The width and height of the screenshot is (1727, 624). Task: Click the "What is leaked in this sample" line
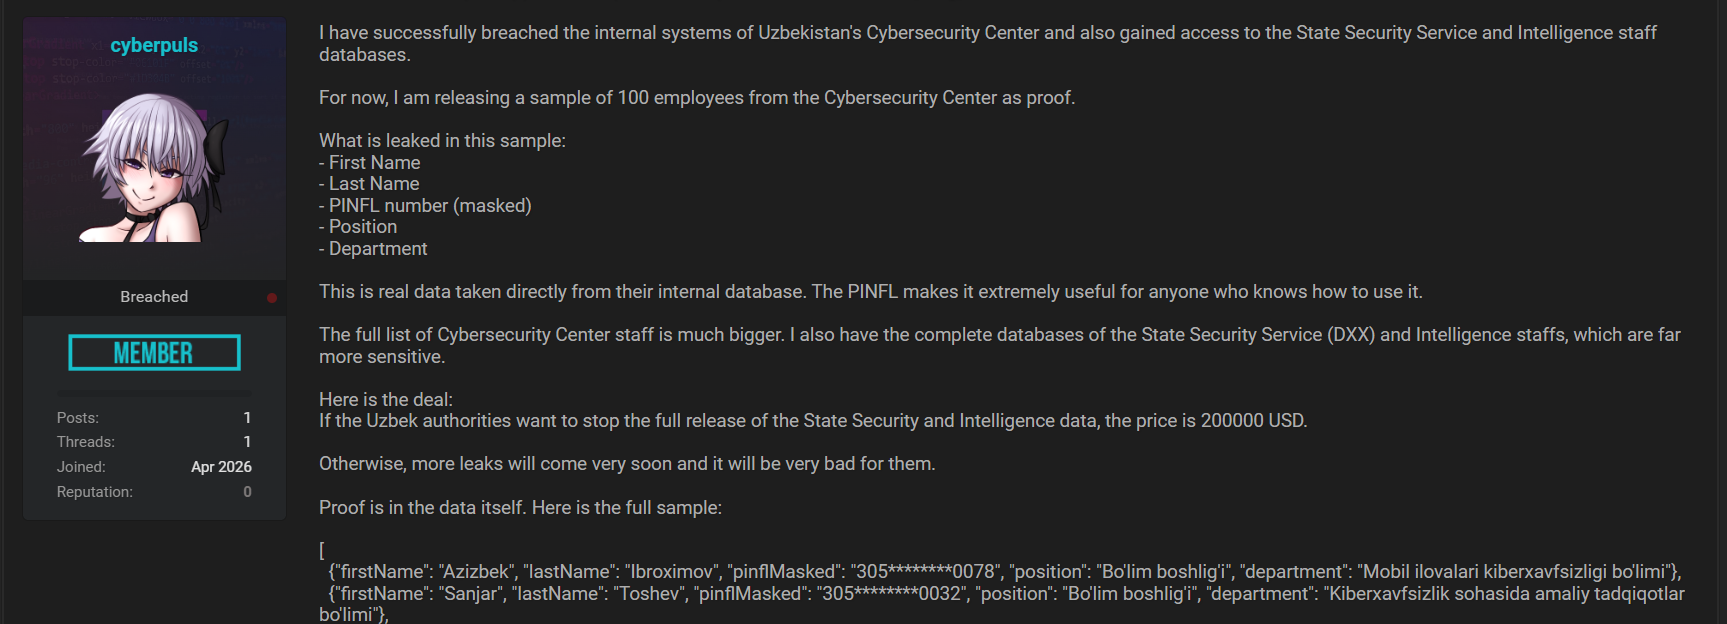click(442, 141)
